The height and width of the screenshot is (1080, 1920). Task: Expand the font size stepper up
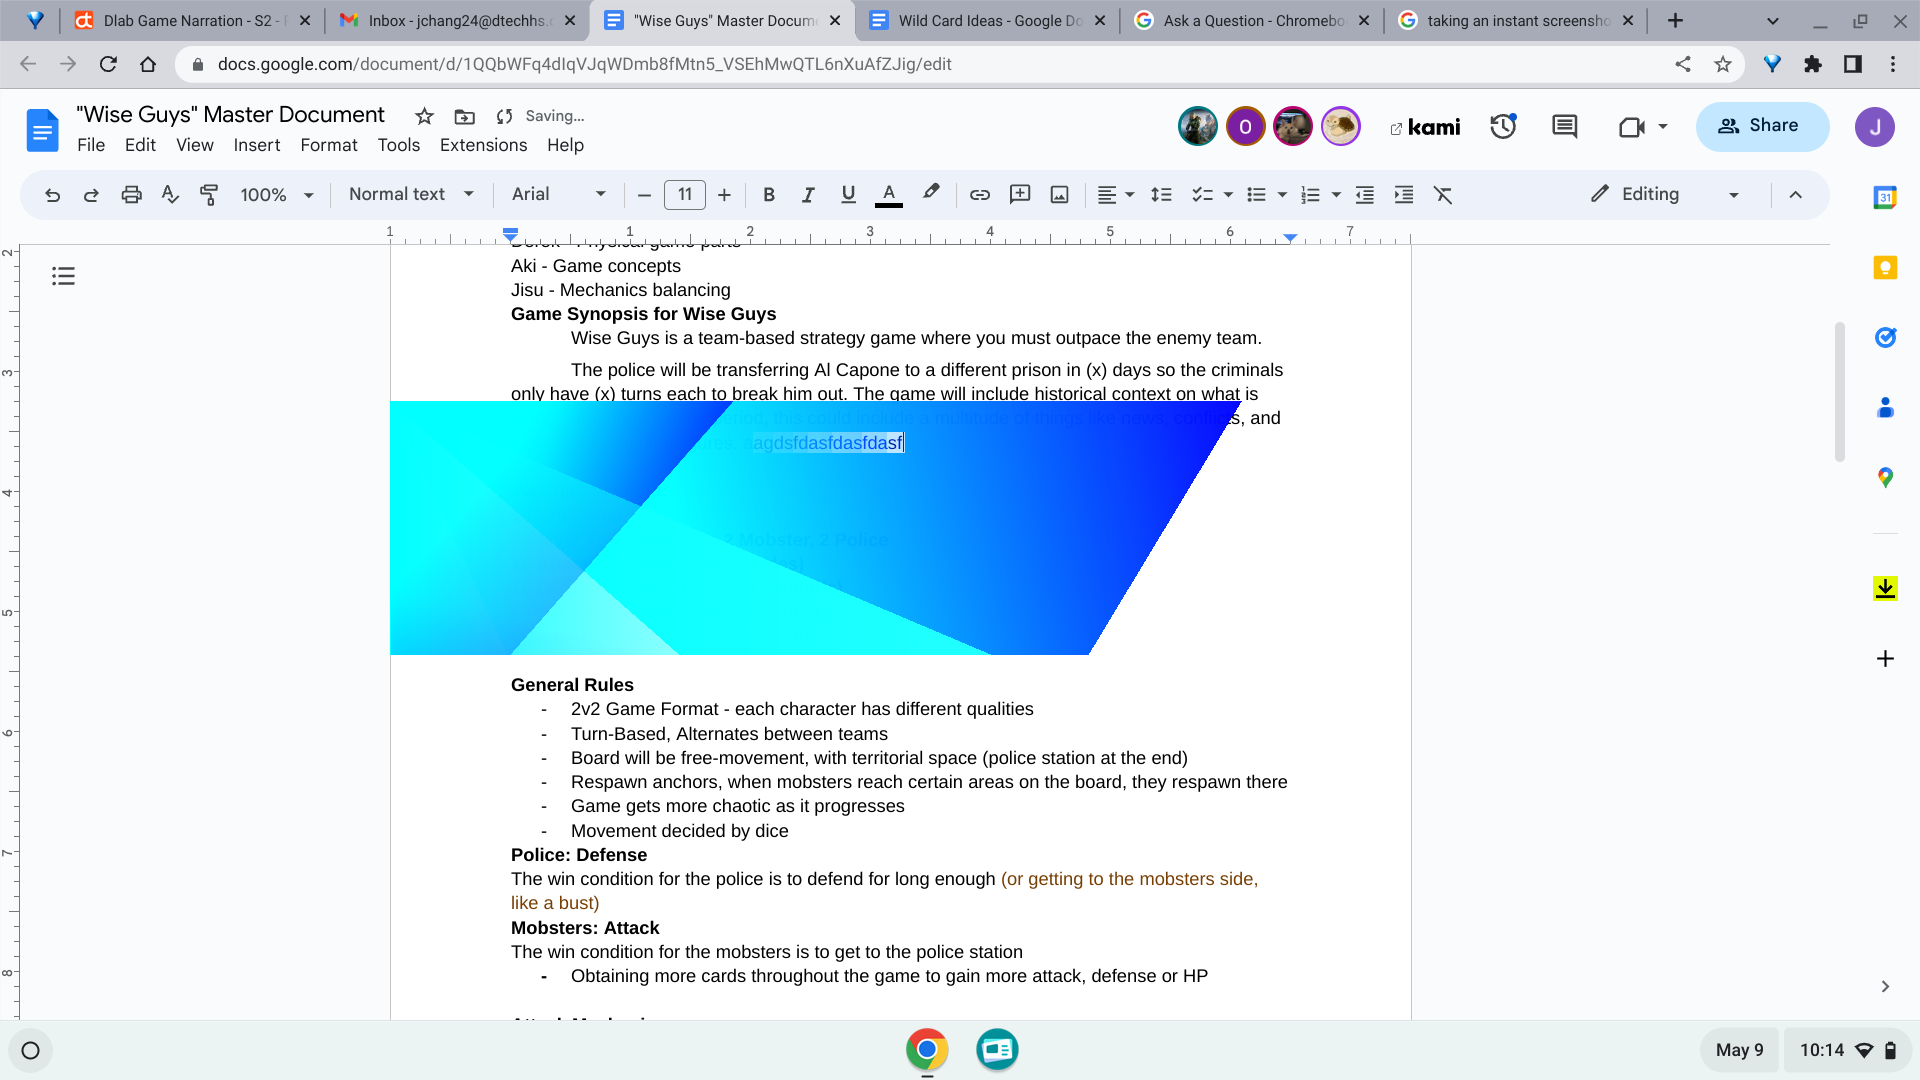pos(724,195)
